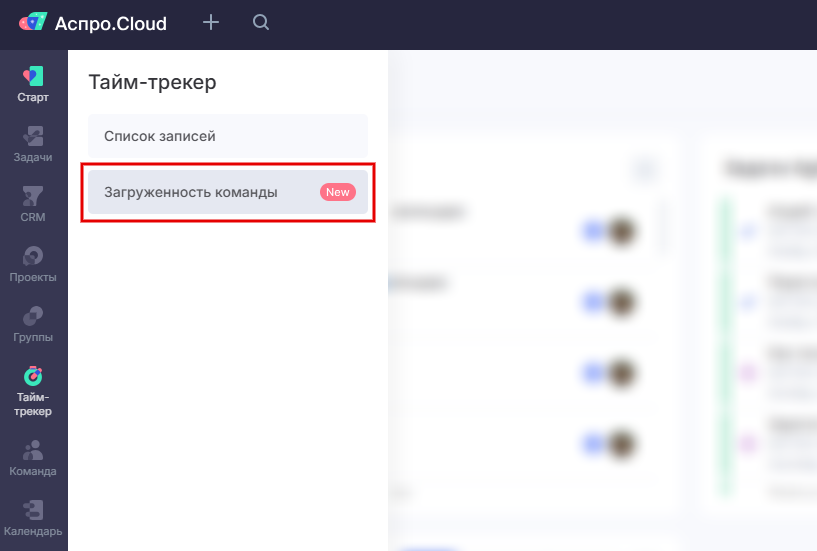Open Календарь from the sidebar
The image size is (817, 551).
tap(33, 517)
